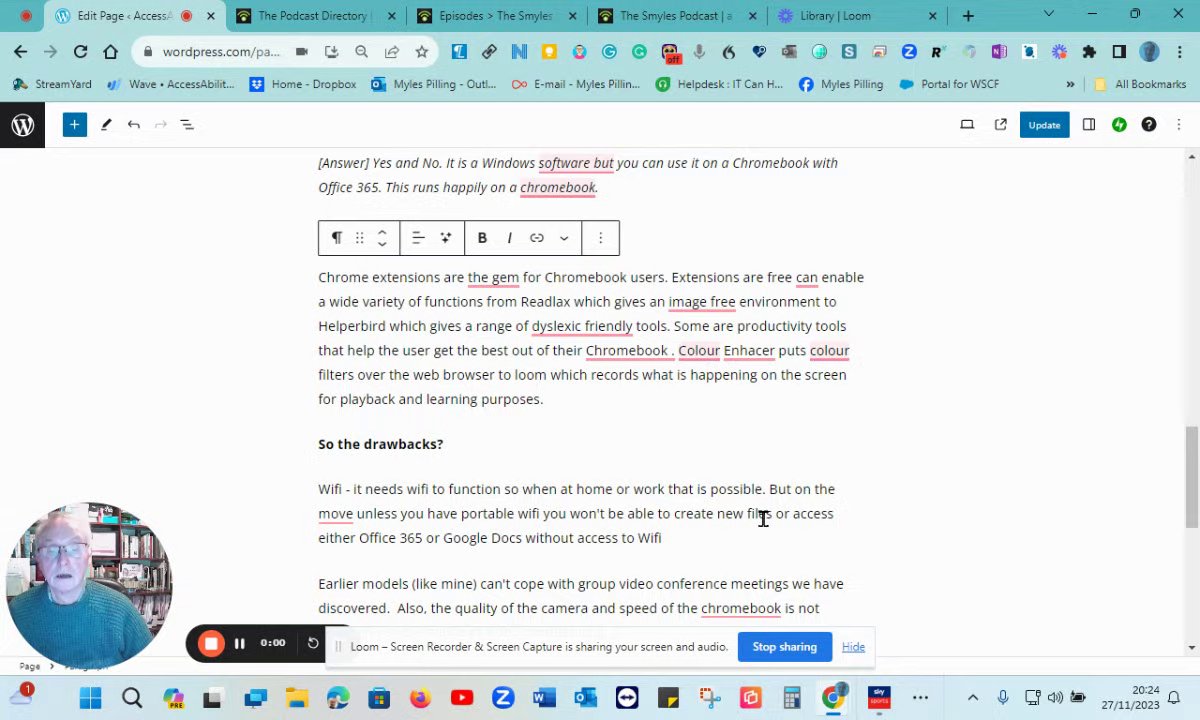The image size is (1200, 720).
Task: Open a new Chrome tab
Action: point(968,16)
